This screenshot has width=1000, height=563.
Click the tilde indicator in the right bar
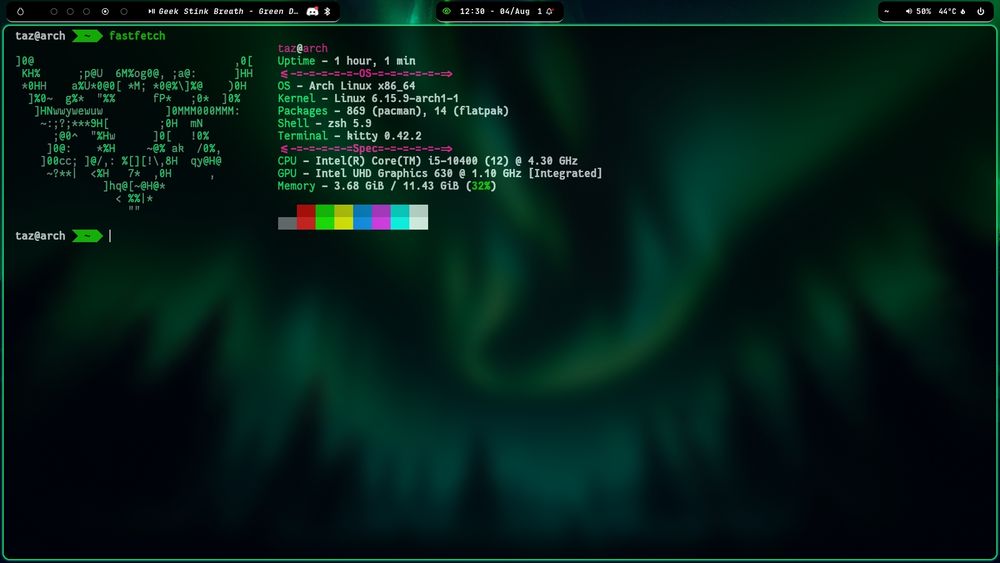[x=886, y=11]
